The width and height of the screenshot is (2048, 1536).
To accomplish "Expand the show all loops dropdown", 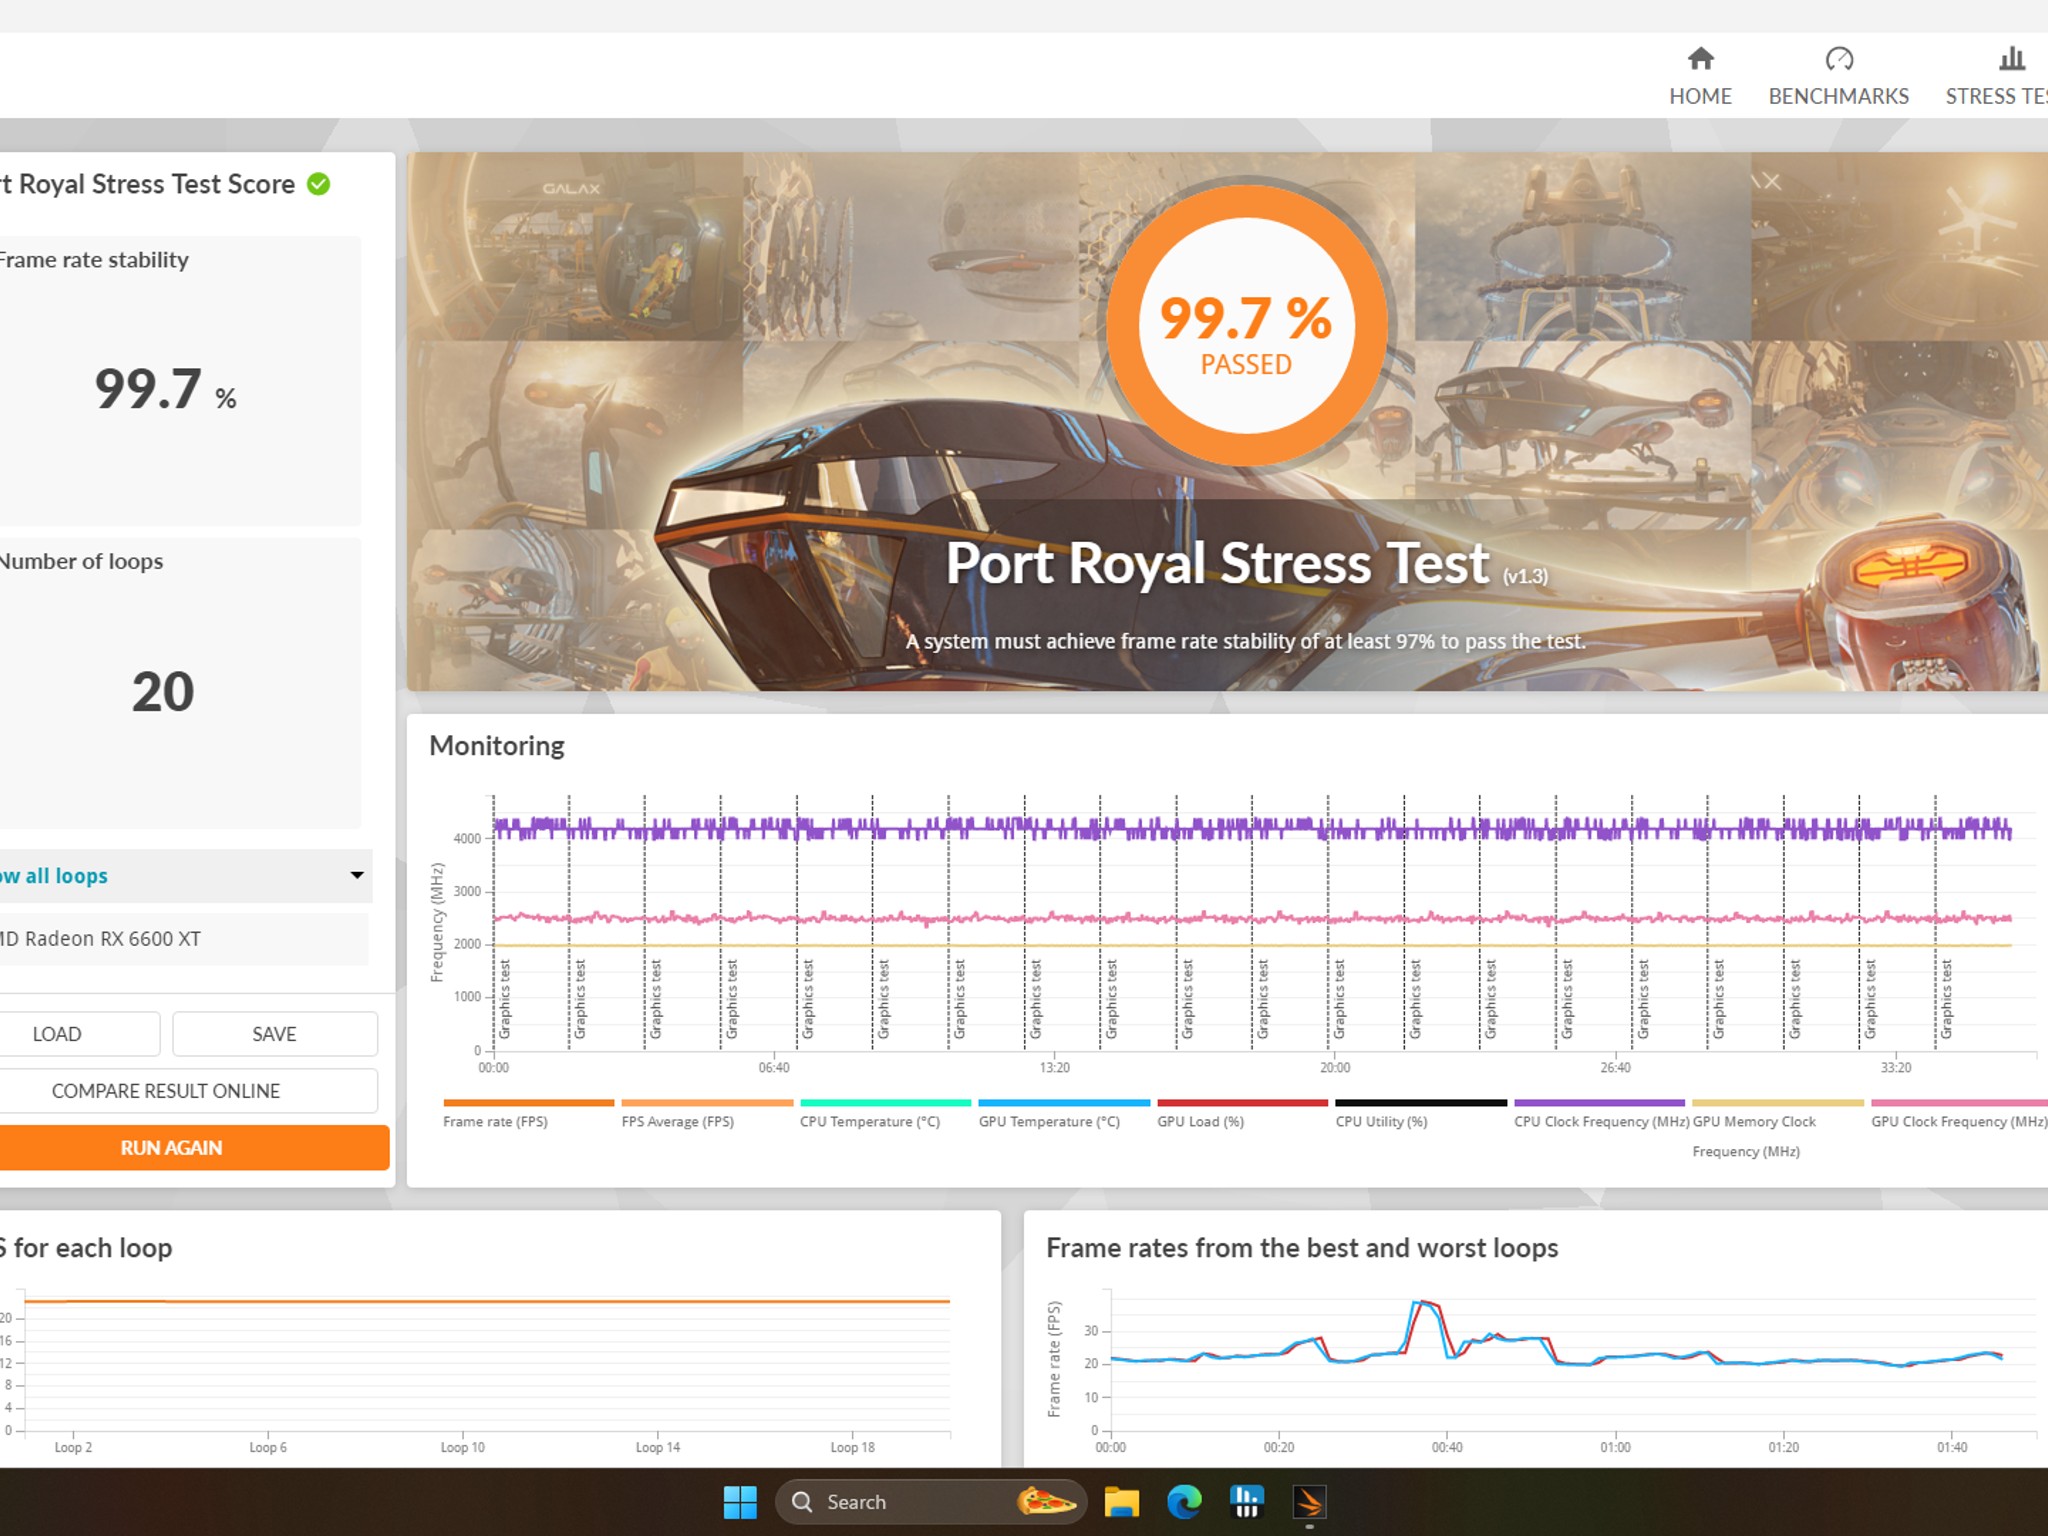I will 357,875.
